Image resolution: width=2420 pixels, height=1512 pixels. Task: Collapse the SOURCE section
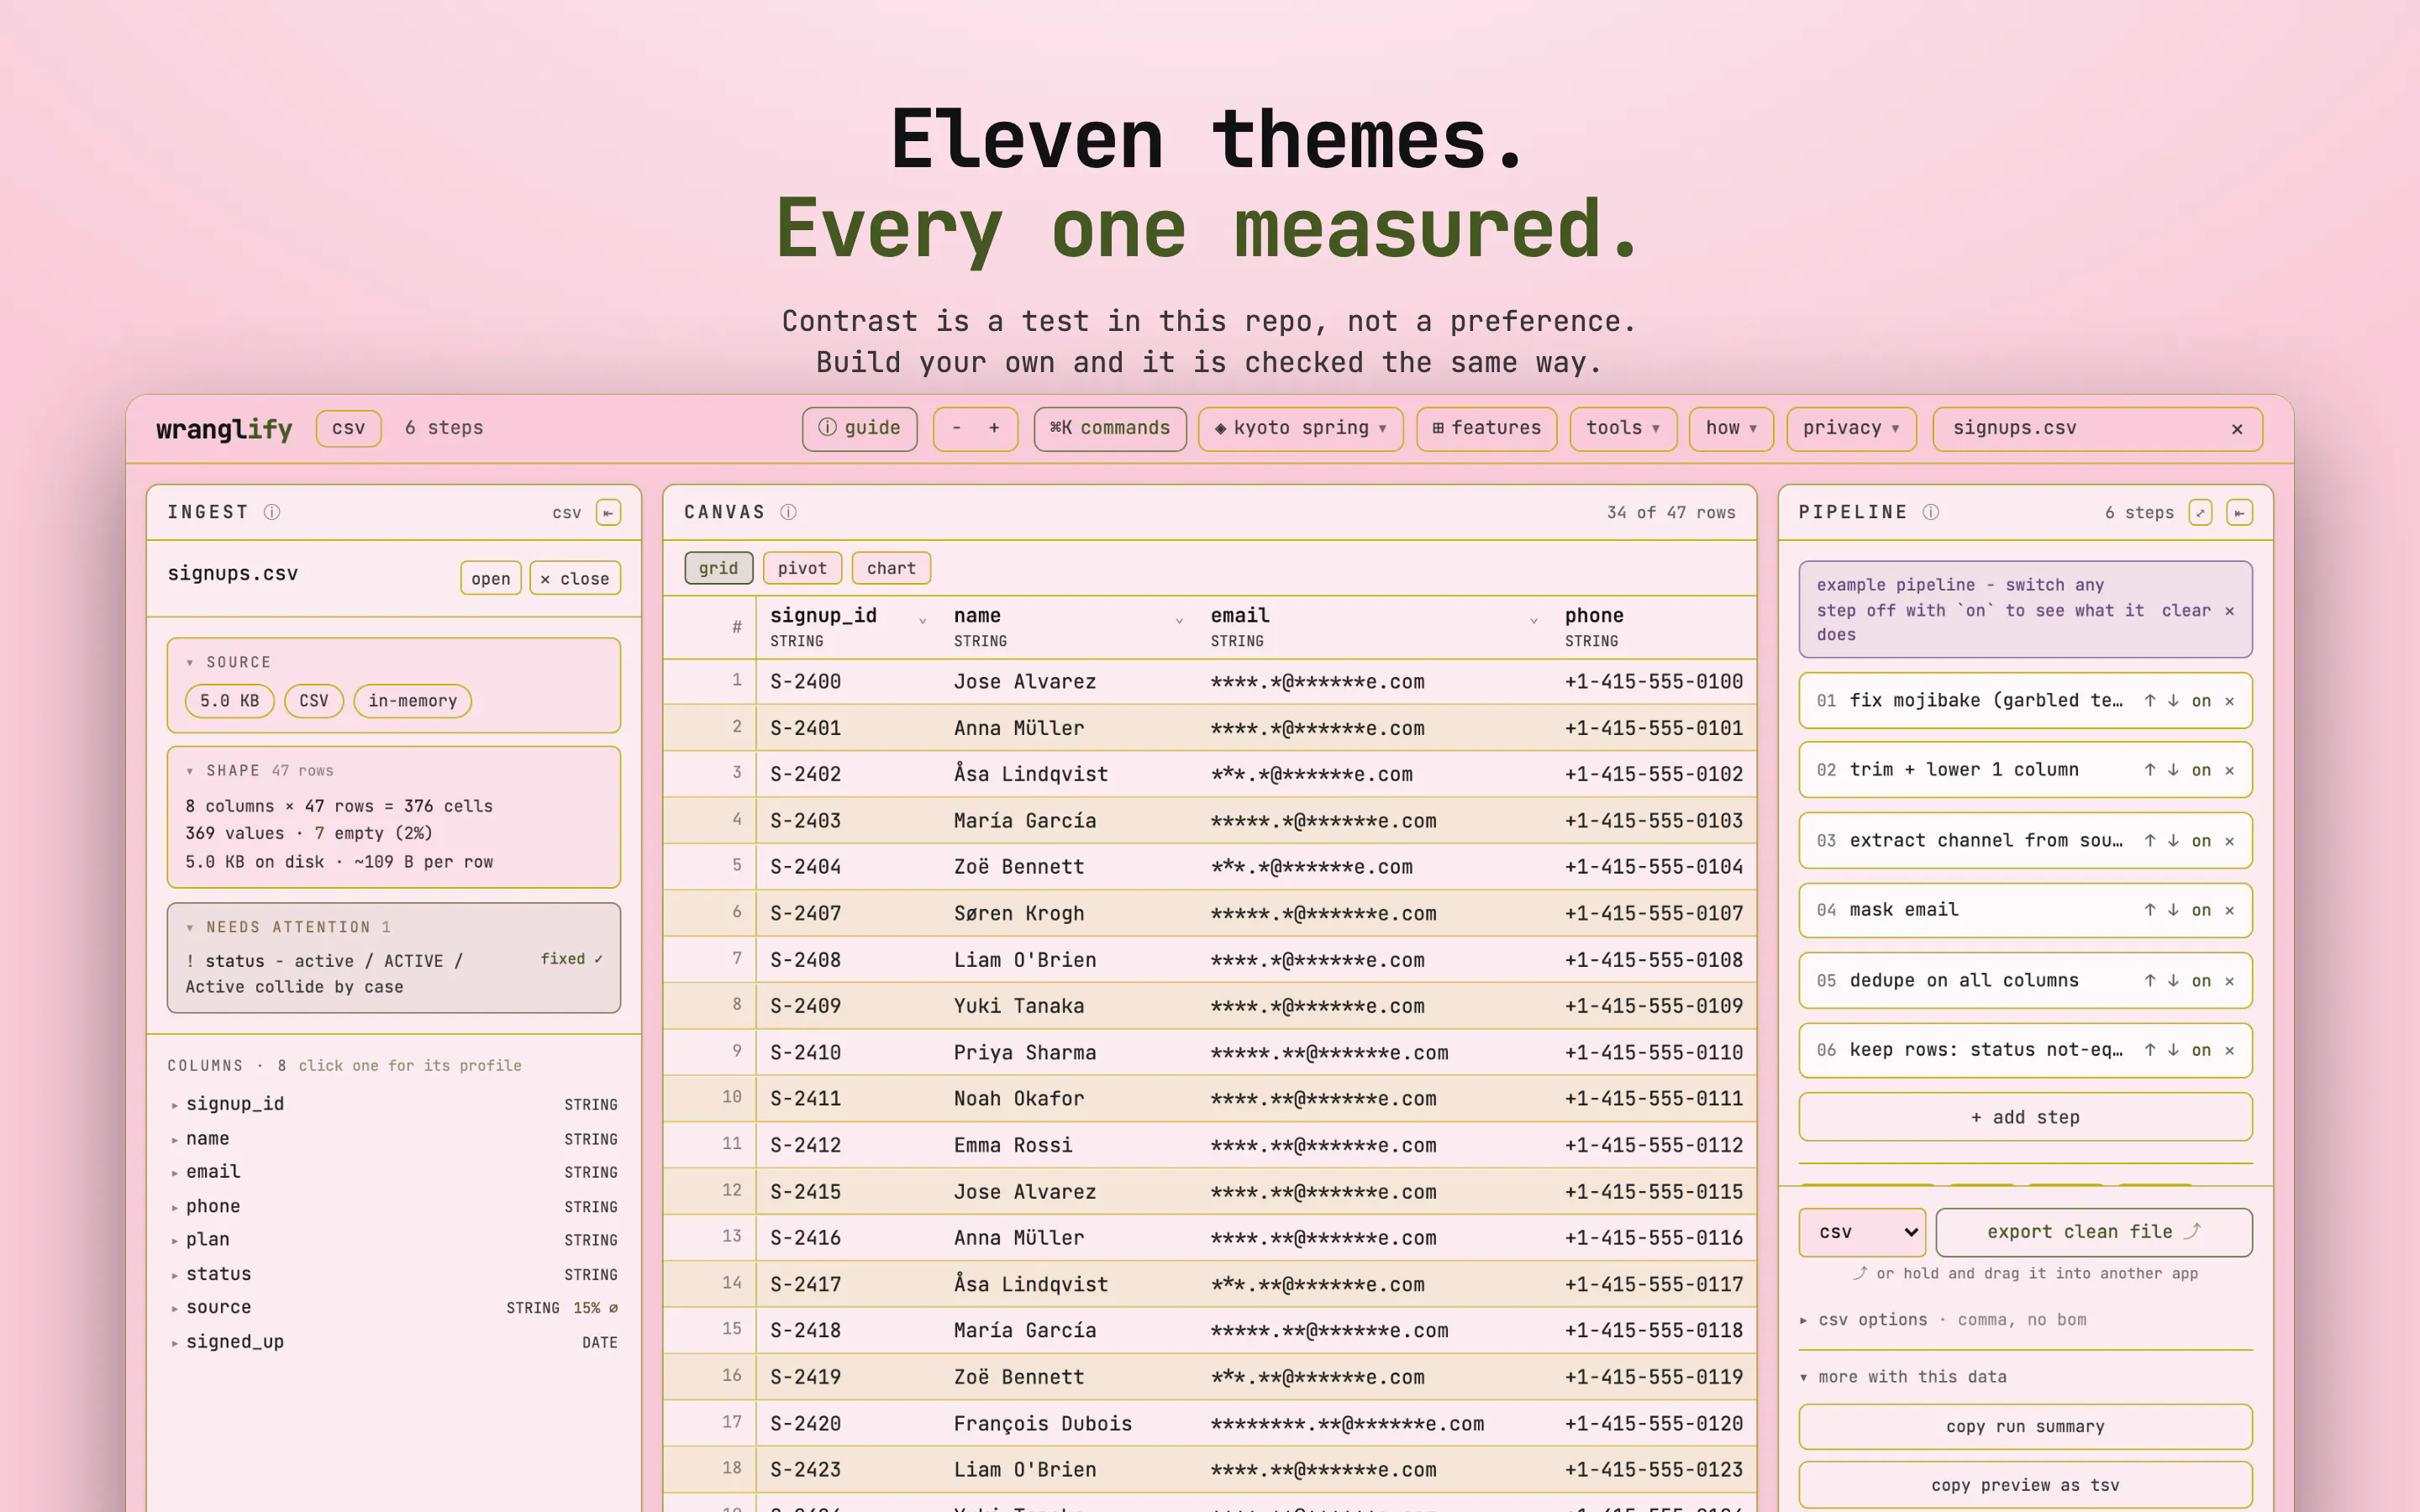coord(228,662)
